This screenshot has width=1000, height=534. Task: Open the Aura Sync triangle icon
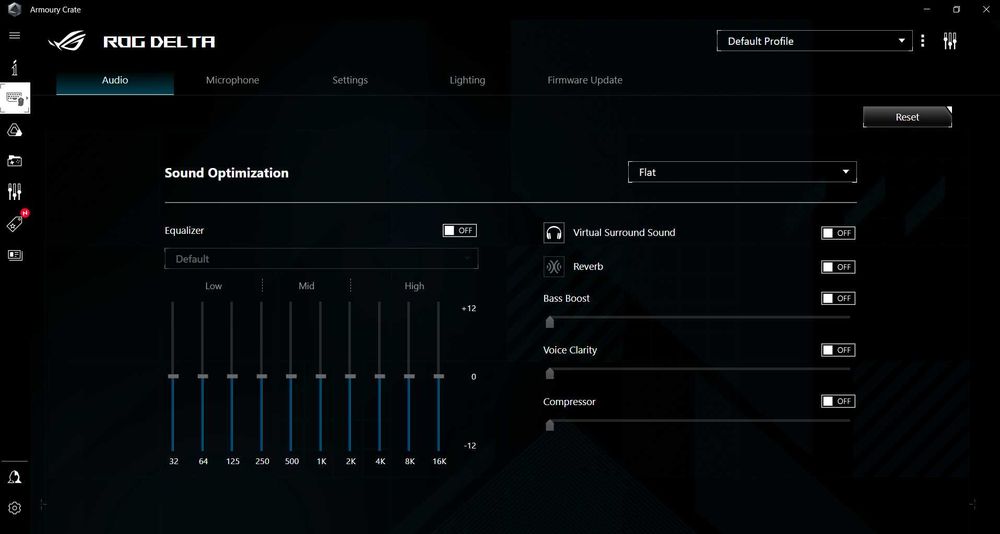15,131
